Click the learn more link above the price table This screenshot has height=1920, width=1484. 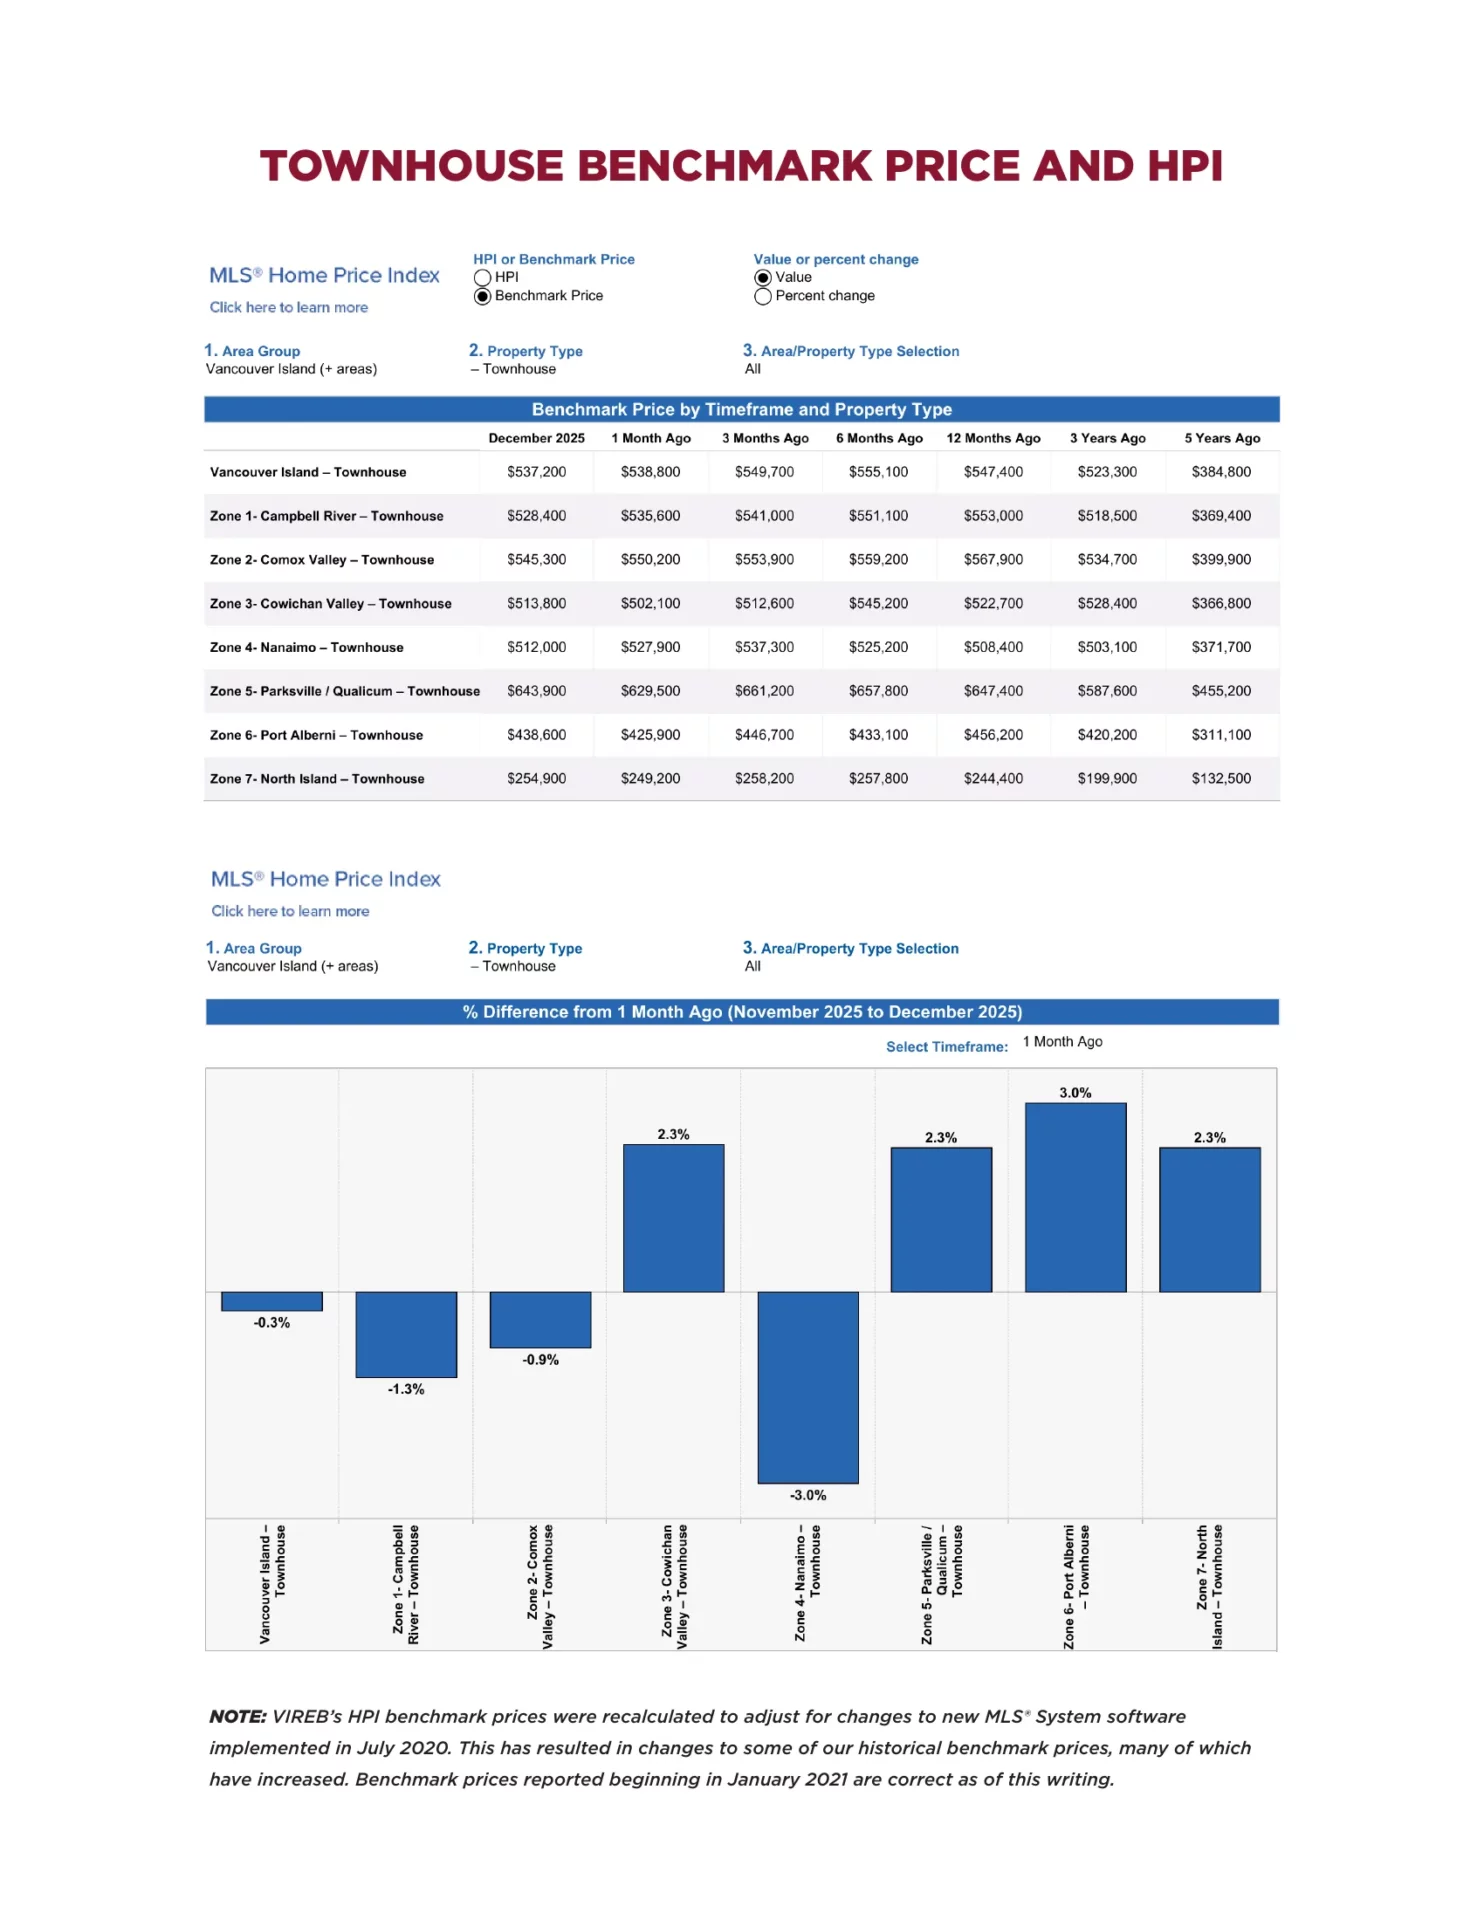[288, 308]
